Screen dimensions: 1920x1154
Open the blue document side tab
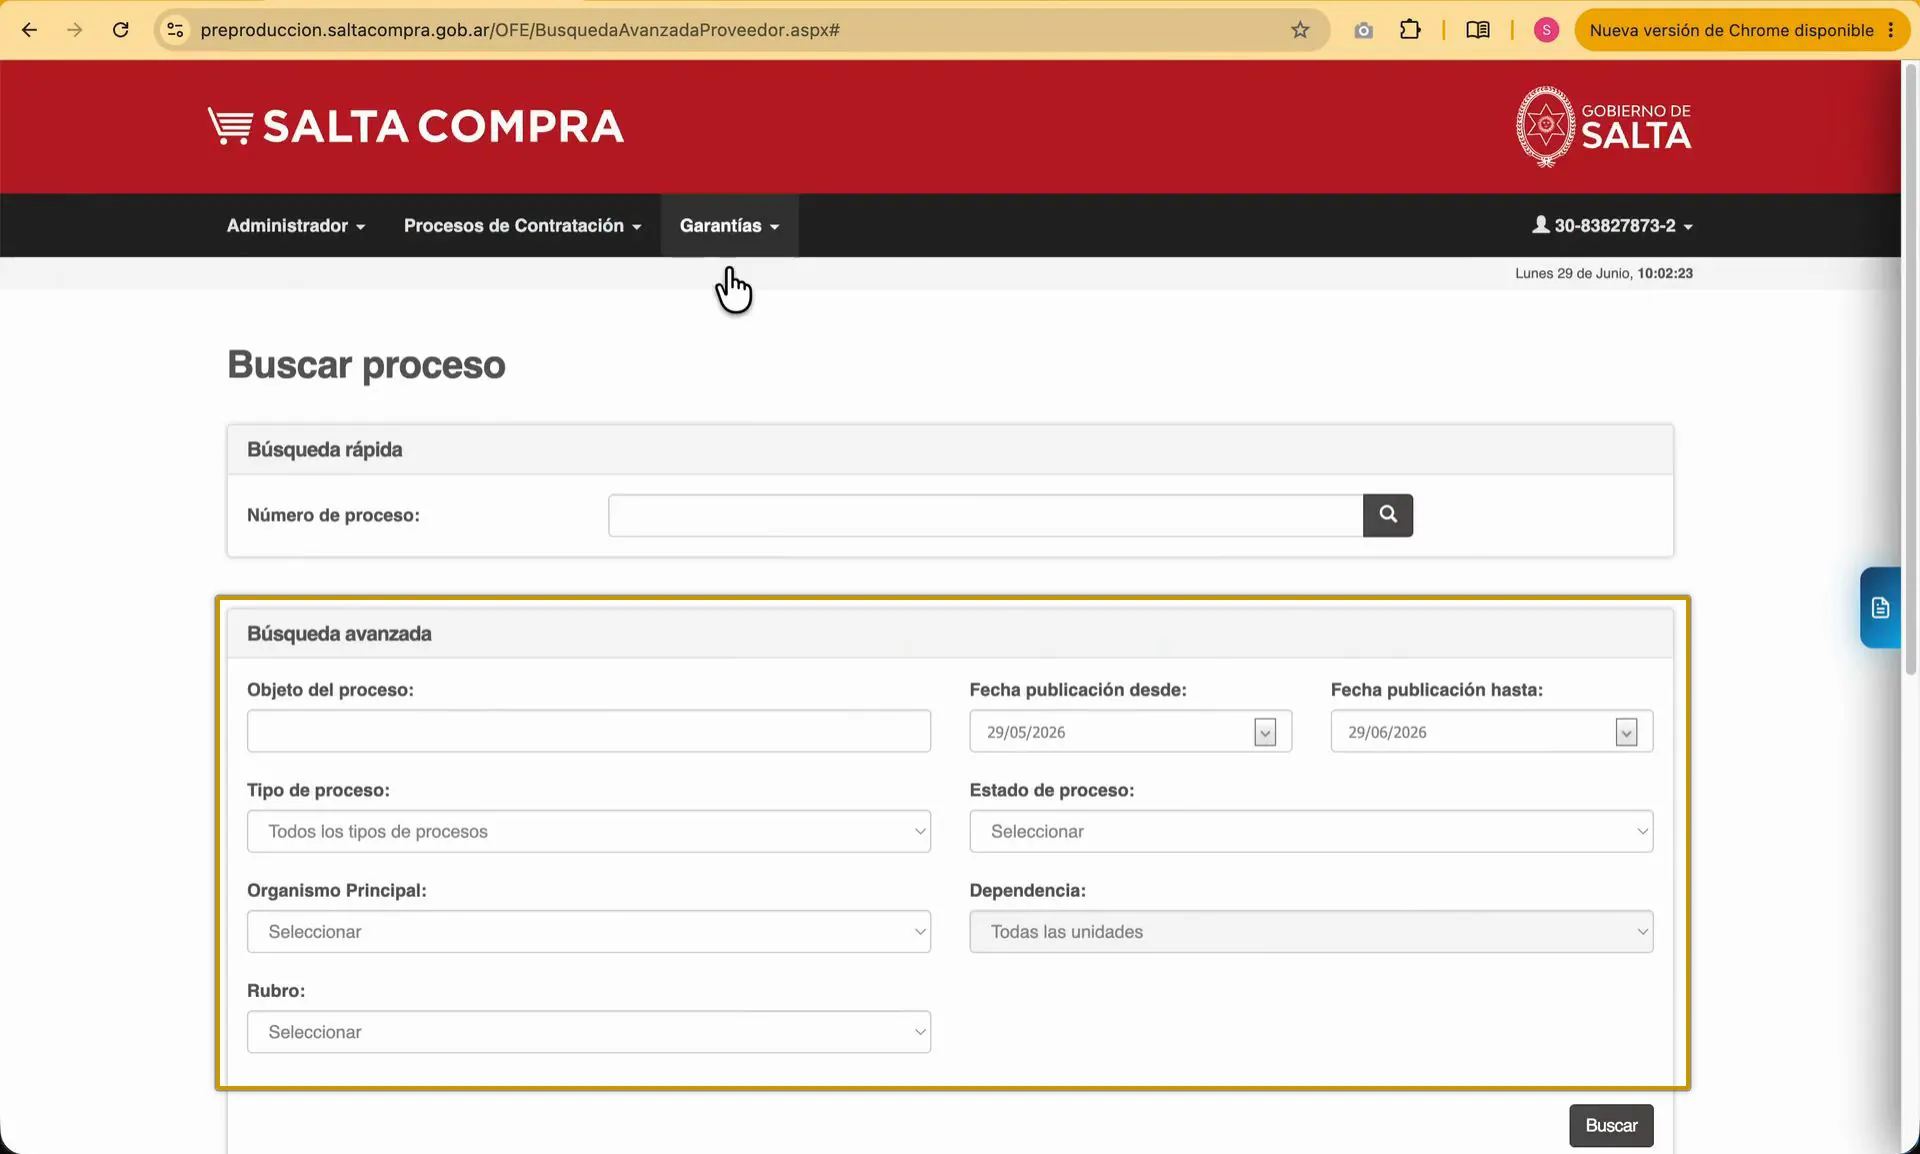[1880, 608]
